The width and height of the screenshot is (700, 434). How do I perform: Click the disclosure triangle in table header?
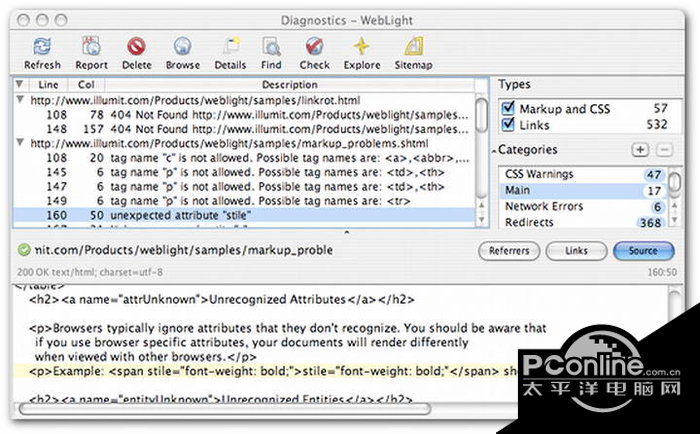[20, 83]
